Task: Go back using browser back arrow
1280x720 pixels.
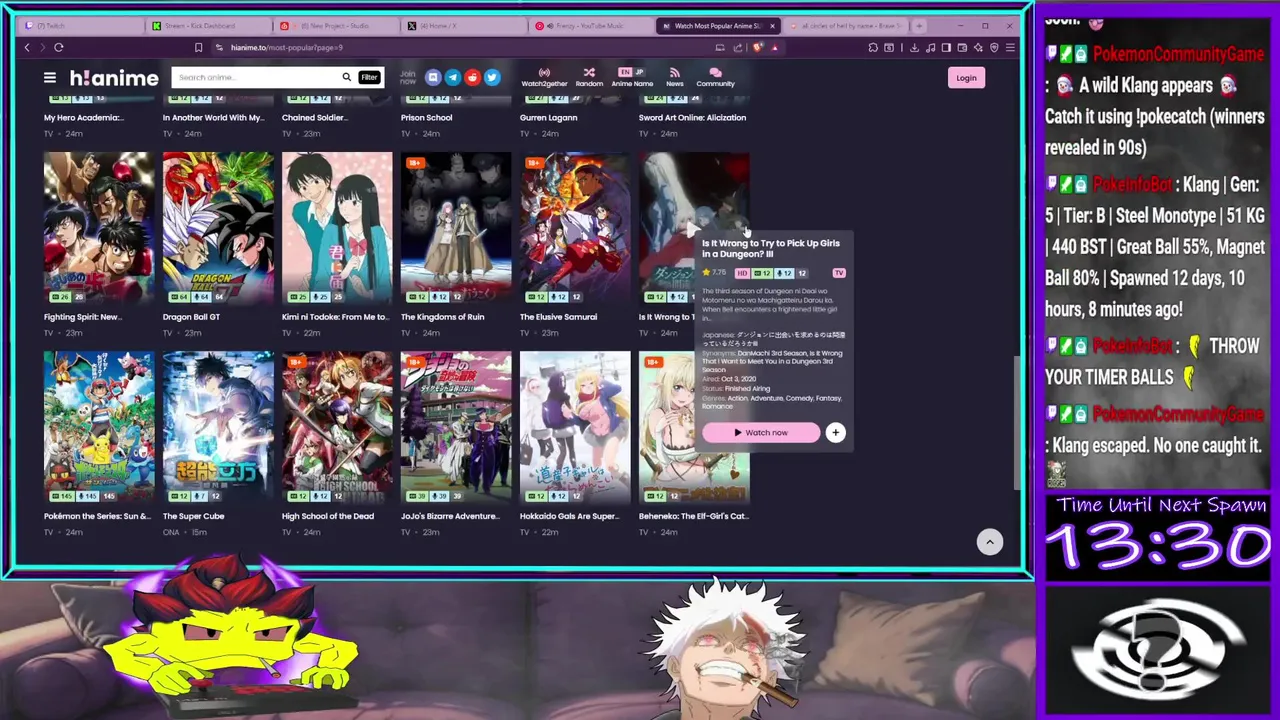Action: pos(27,47)
